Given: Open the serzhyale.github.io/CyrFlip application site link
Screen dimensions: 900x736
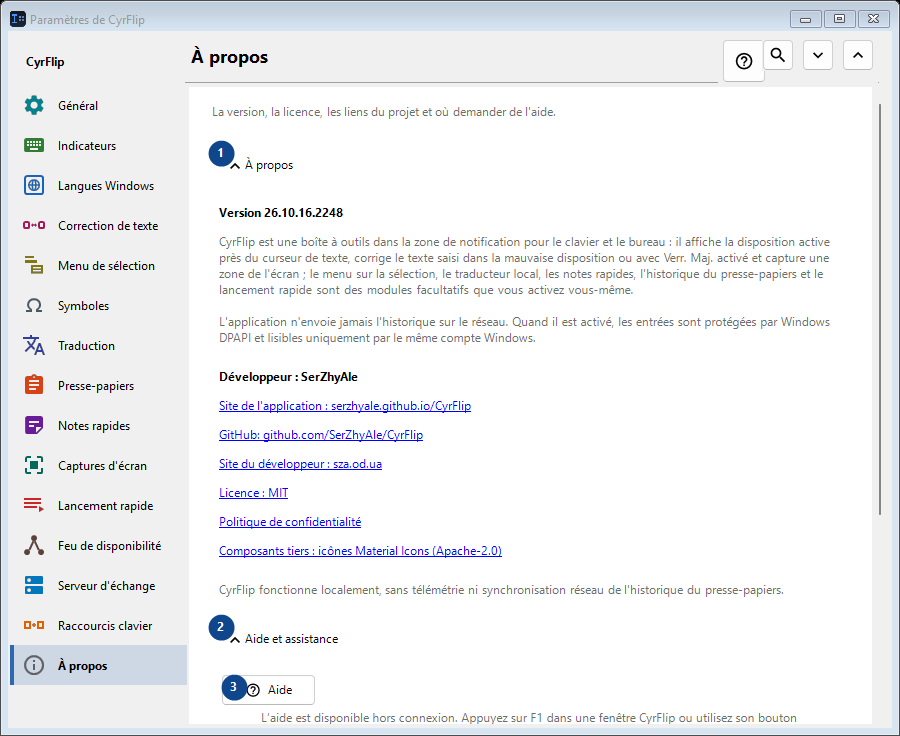Looking at the screenshot, I should (x=345, y=406).
